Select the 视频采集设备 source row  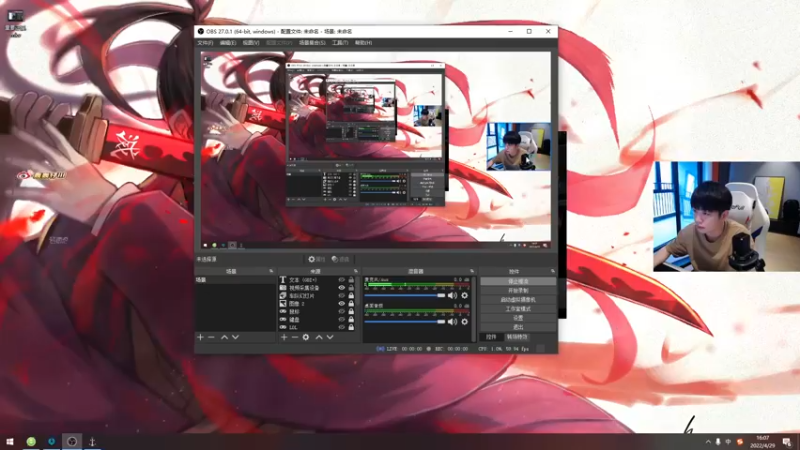tap(317, 288)
